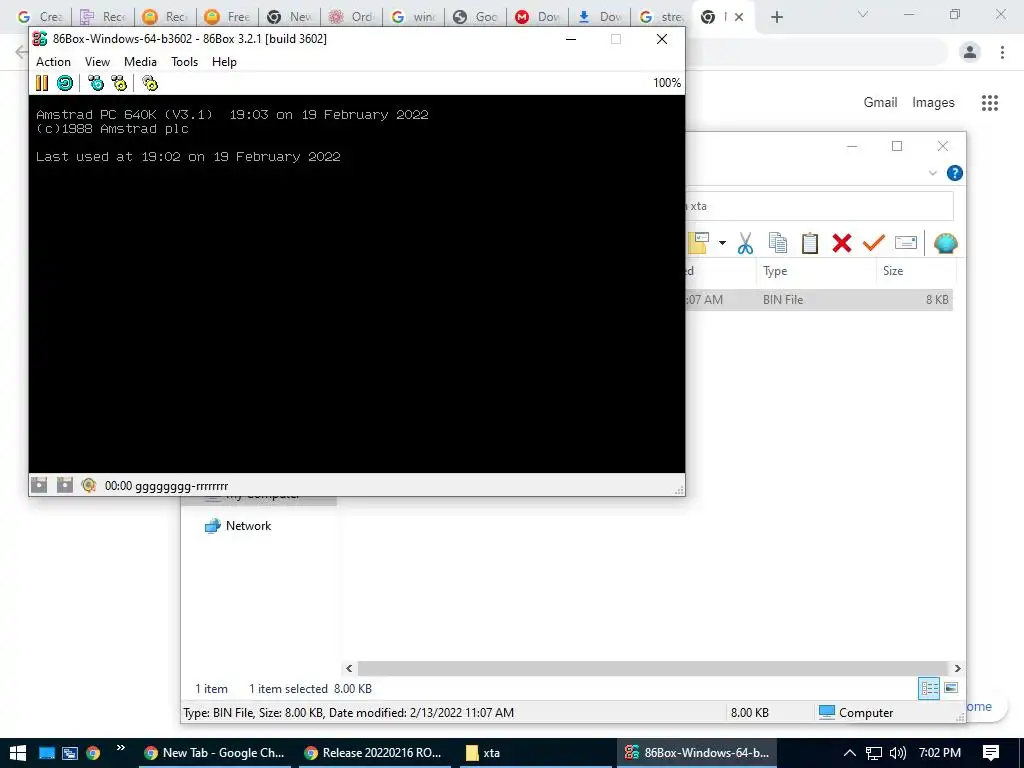Switch to the 'Free' Chrome tab
This screenshot has width=1024, height=768.
[x=227, y=17]
